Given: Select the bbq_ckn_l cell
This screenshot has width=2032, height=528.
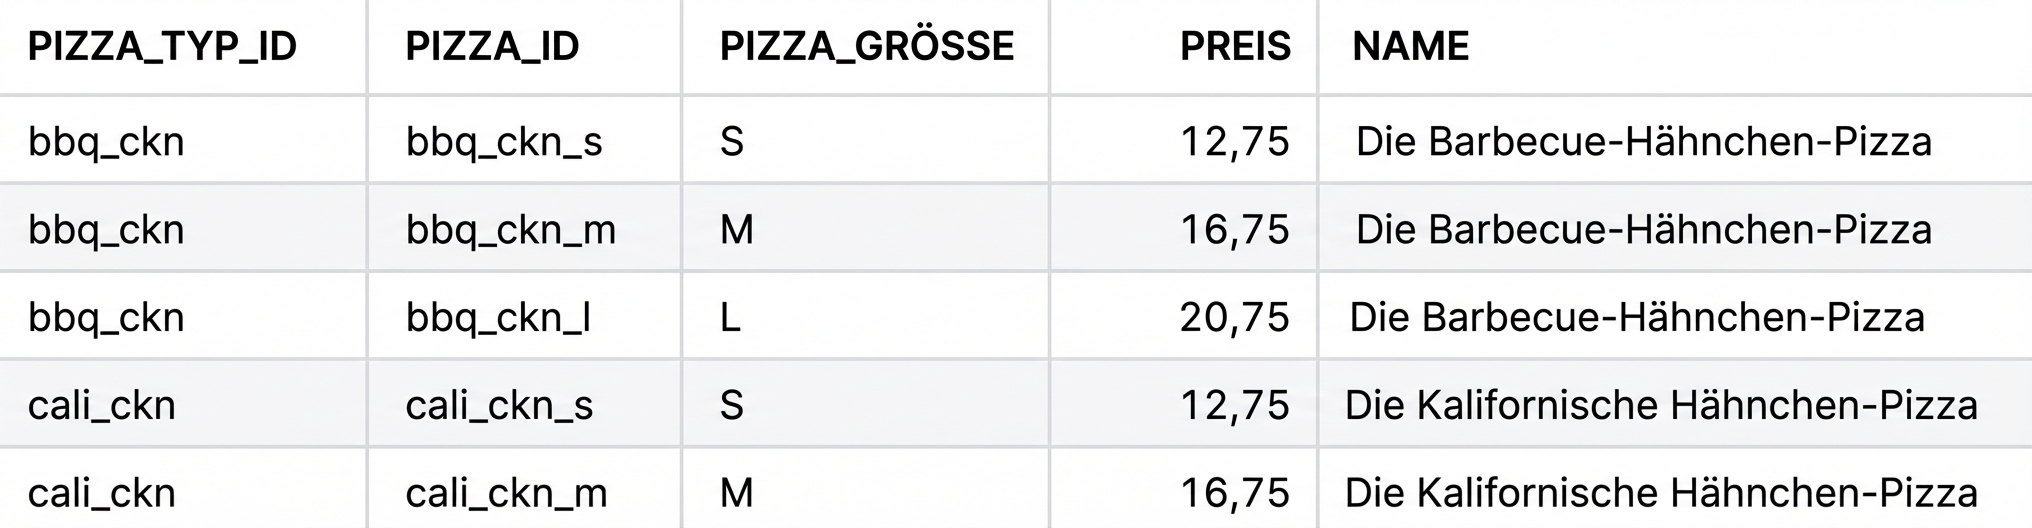Looking at the screenshot, I should click(498, 318).
